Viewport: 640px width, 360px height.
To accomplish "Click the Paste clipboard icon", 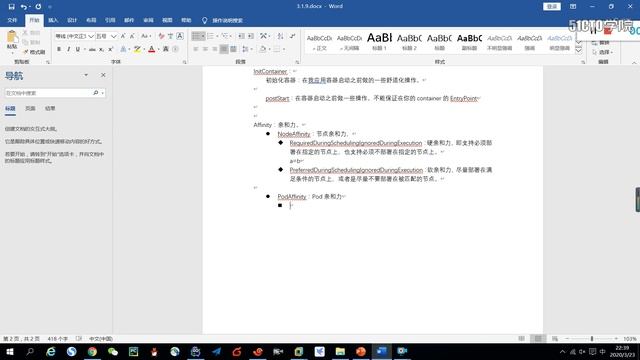I will [x=12, y=37].
